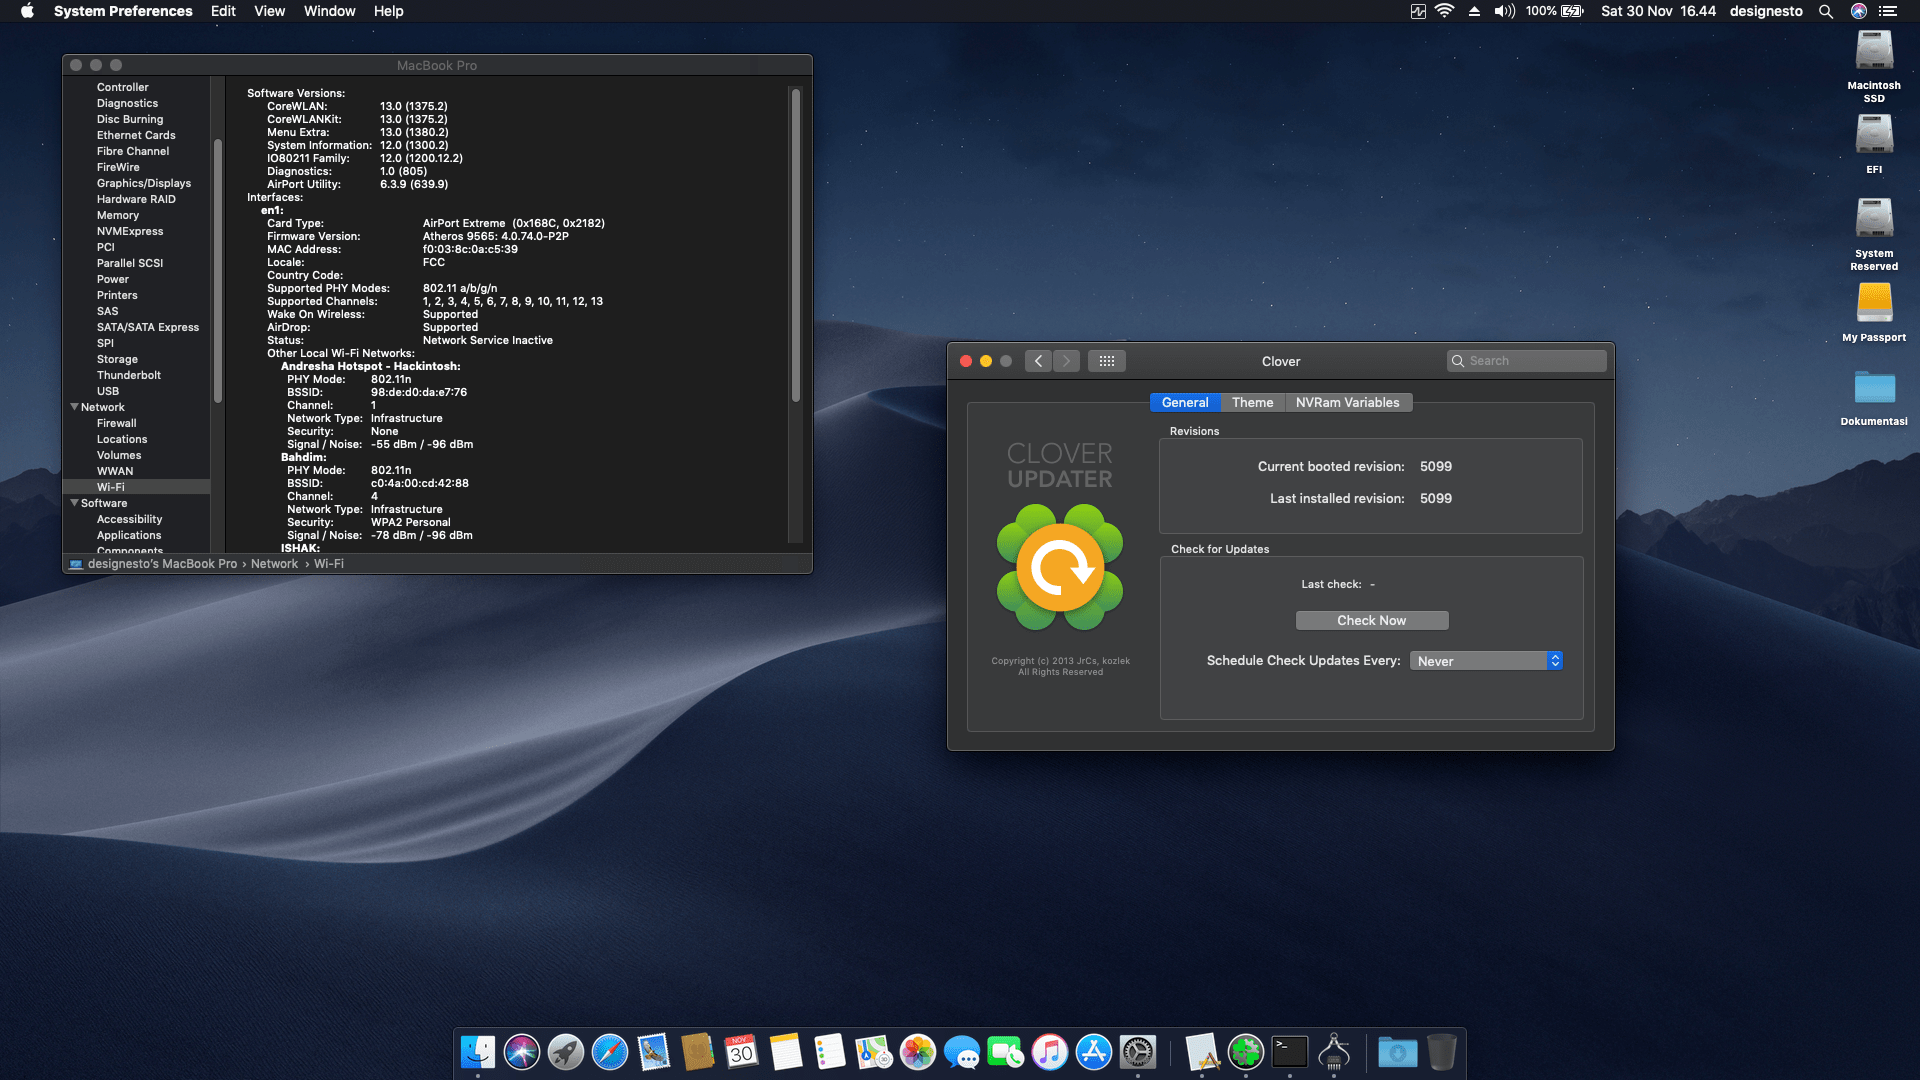
Task: Open Clover Configurator icon in Dock
Action: (x=1246, y=1052)
